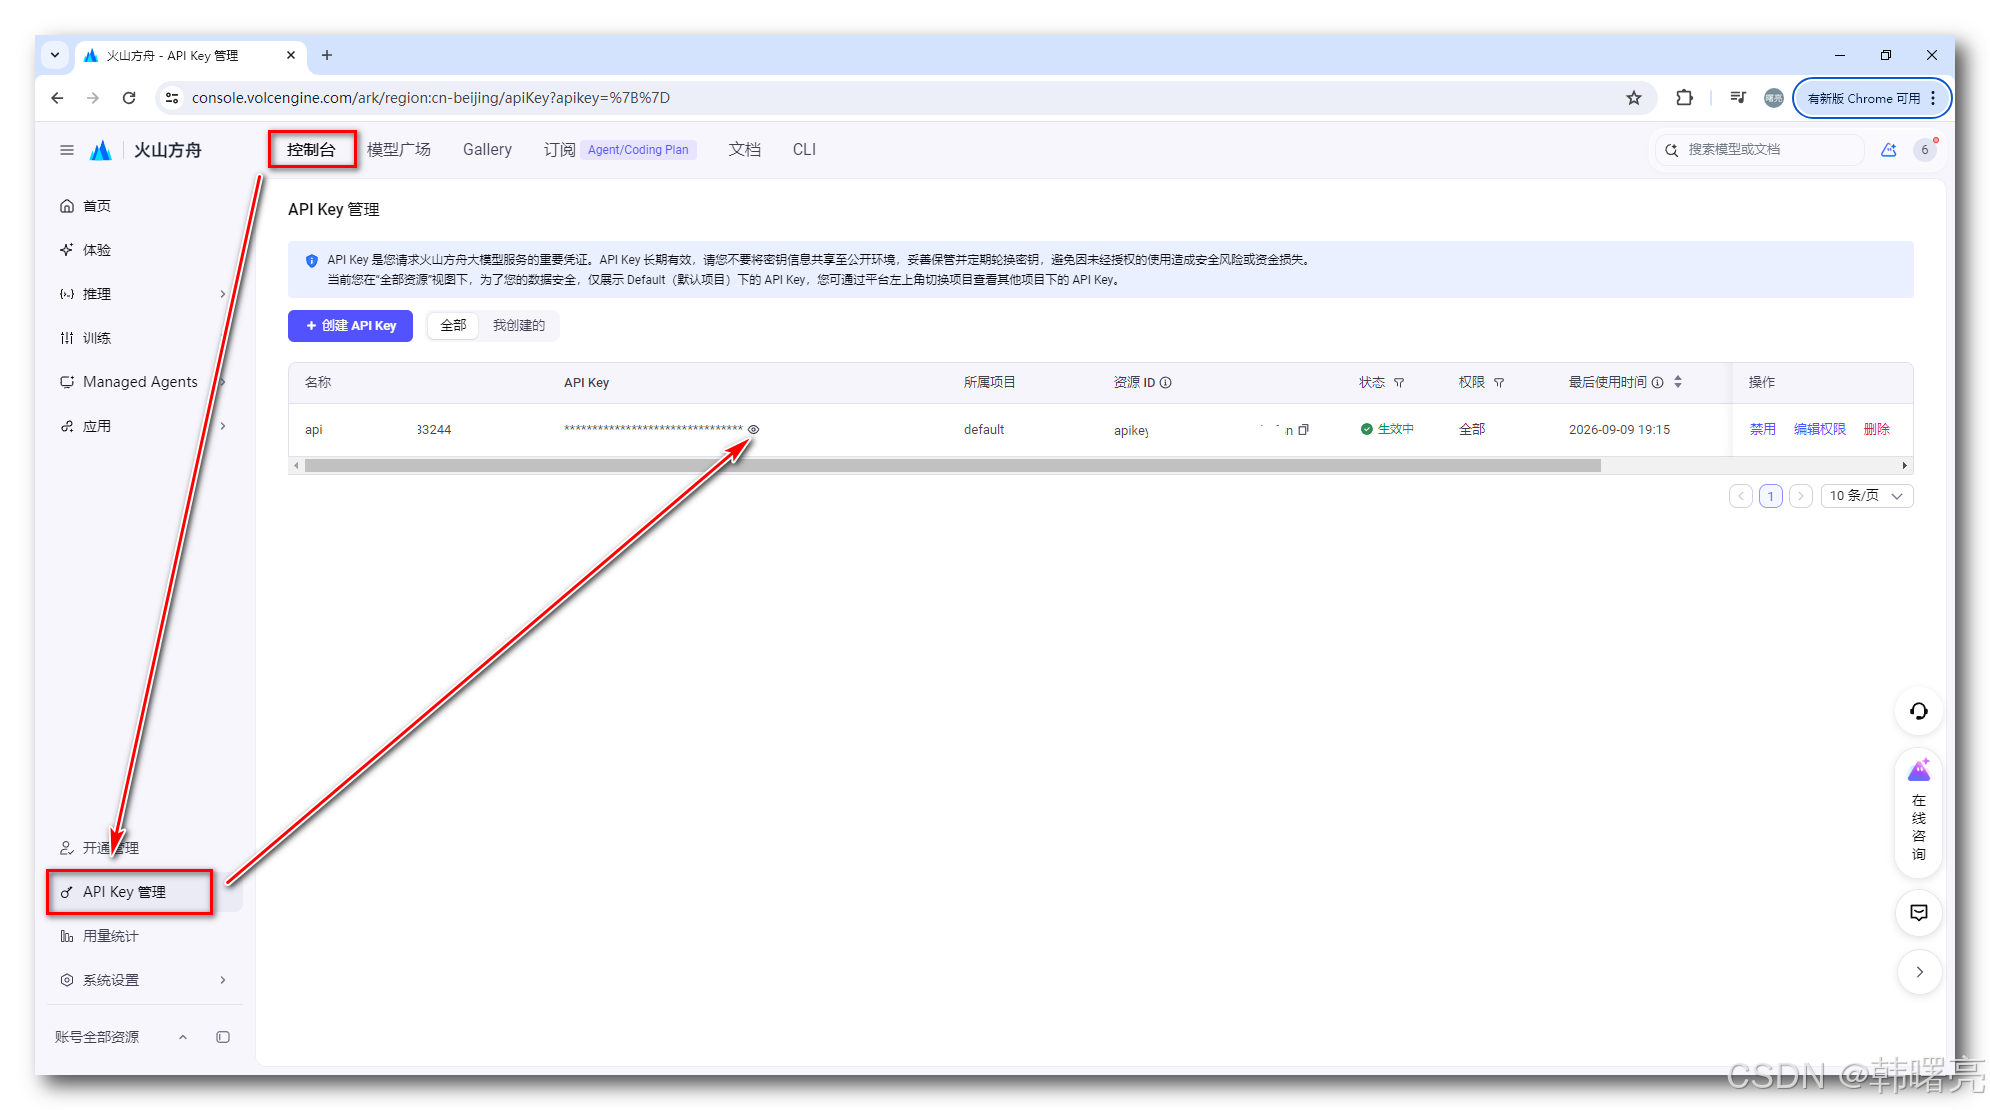
Task: Reveal the masked API key with eye icon
Action: pos(754,429)
